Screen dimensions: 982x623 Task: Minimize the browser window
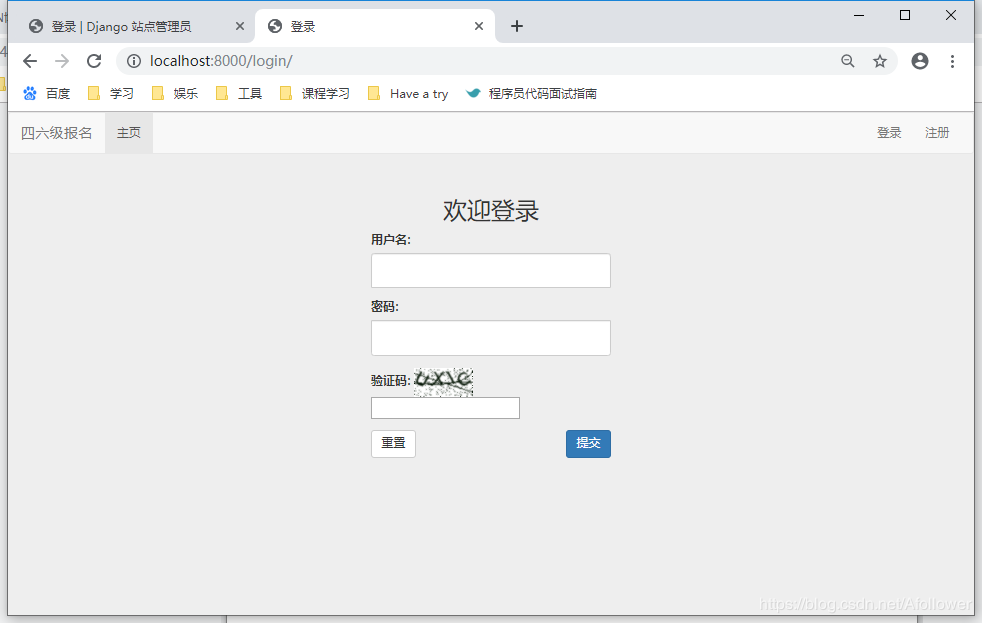pyautogui.click(x=859, y=15)
